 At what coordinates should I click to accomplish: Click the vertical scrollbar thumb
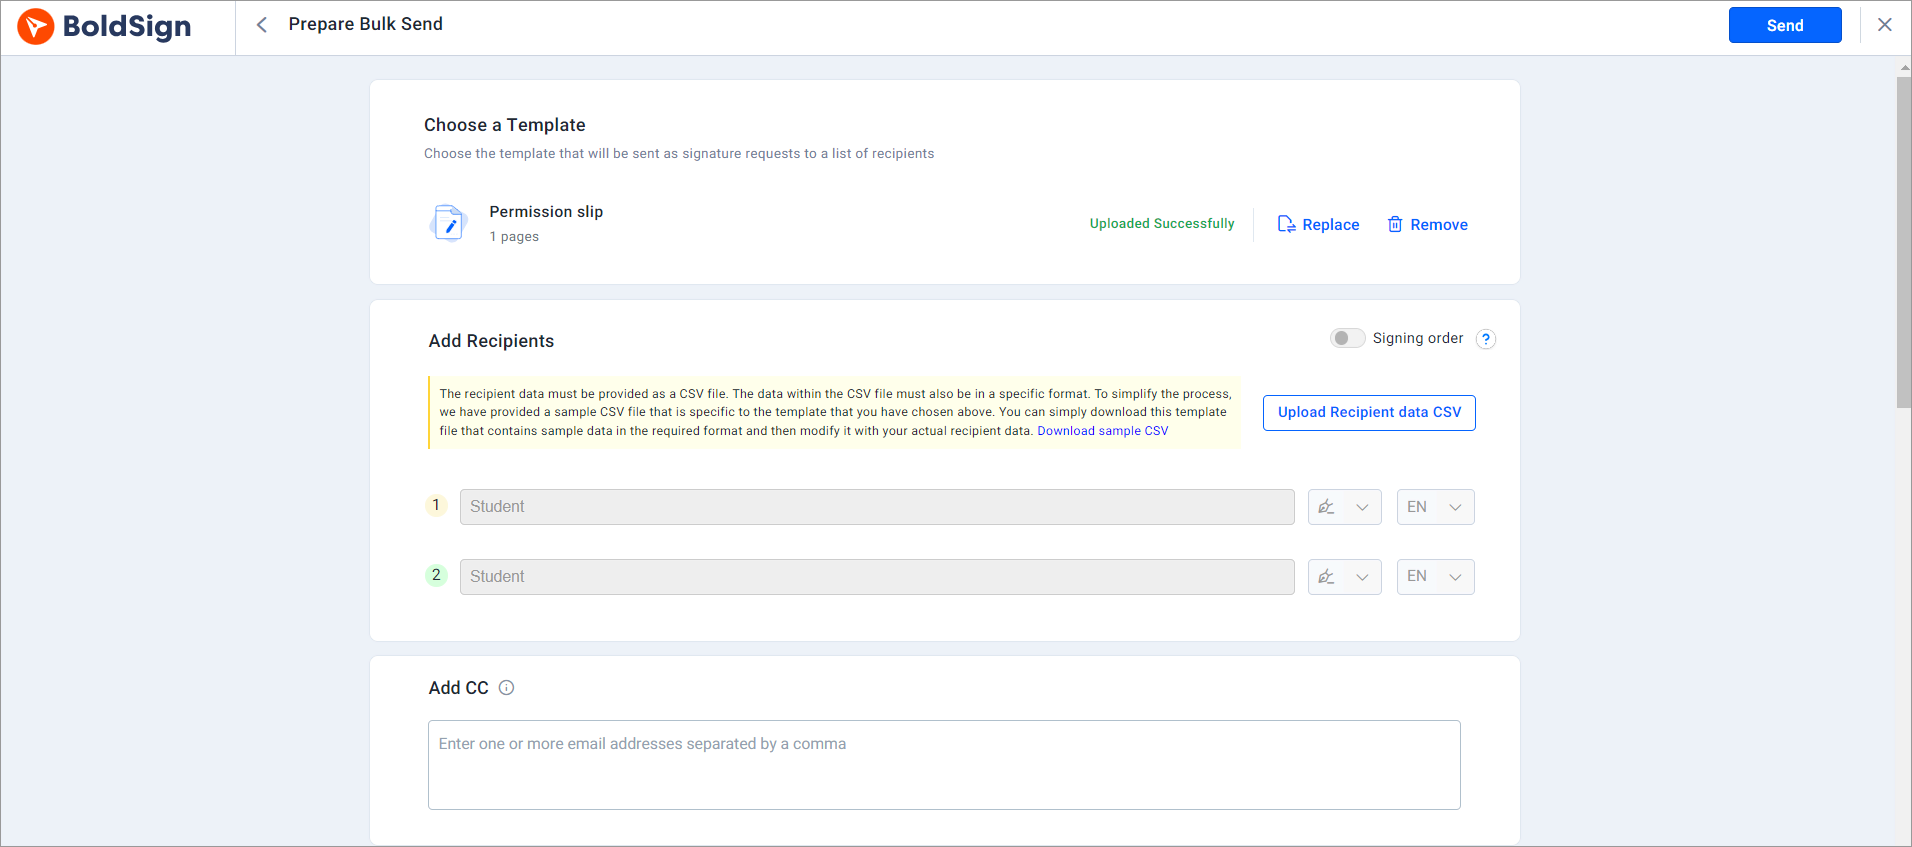click(1904, 242)
